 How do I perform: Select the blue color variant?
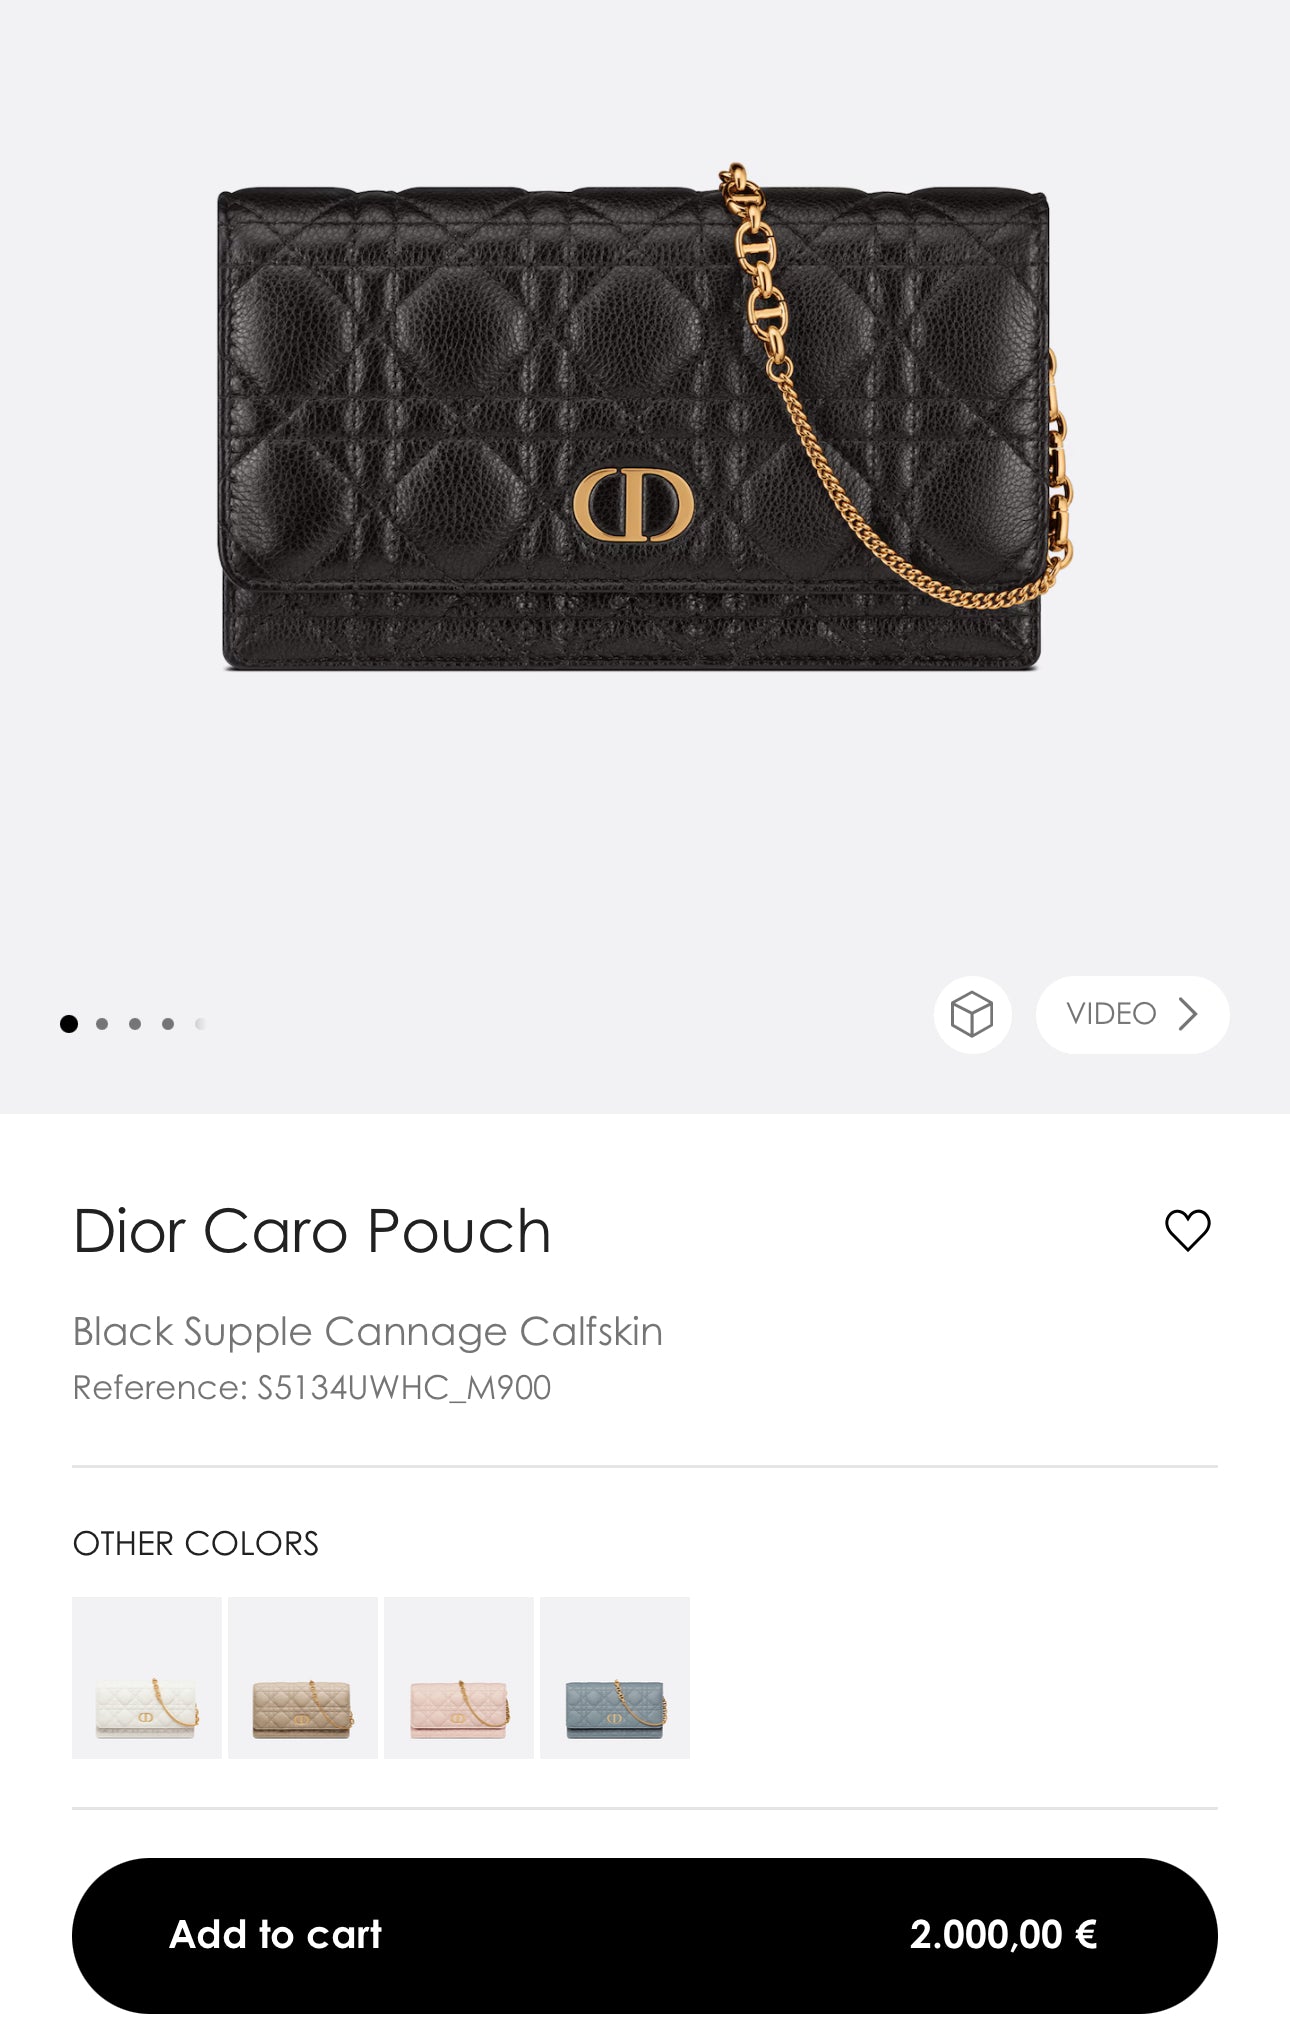(615, 1678)
